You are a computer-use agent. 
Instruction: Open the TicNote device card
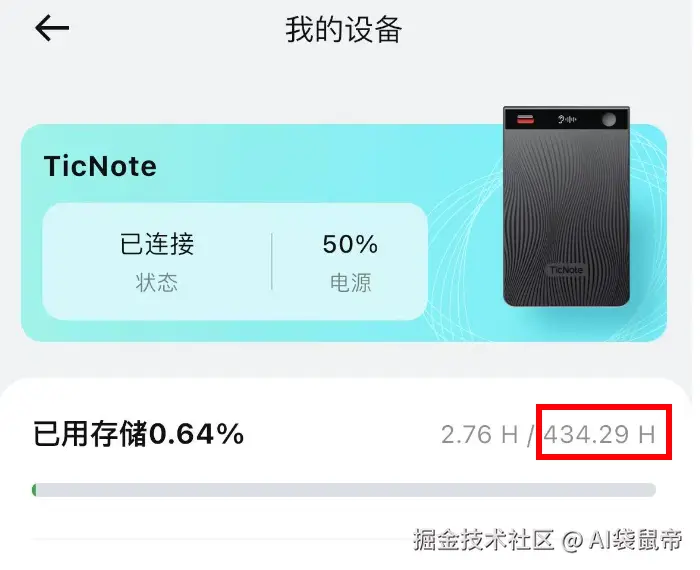click(344, 233)
